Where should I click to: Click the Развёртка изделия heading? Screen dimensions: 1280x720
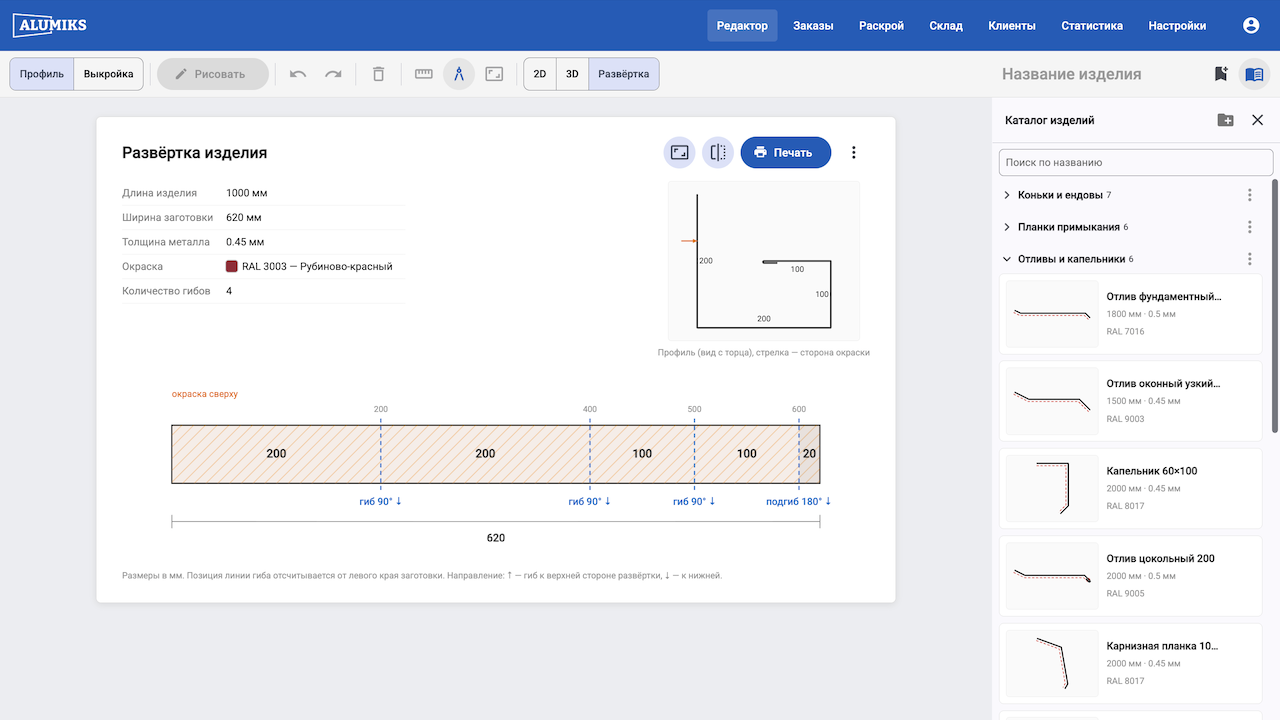click(x=195, y=153)
